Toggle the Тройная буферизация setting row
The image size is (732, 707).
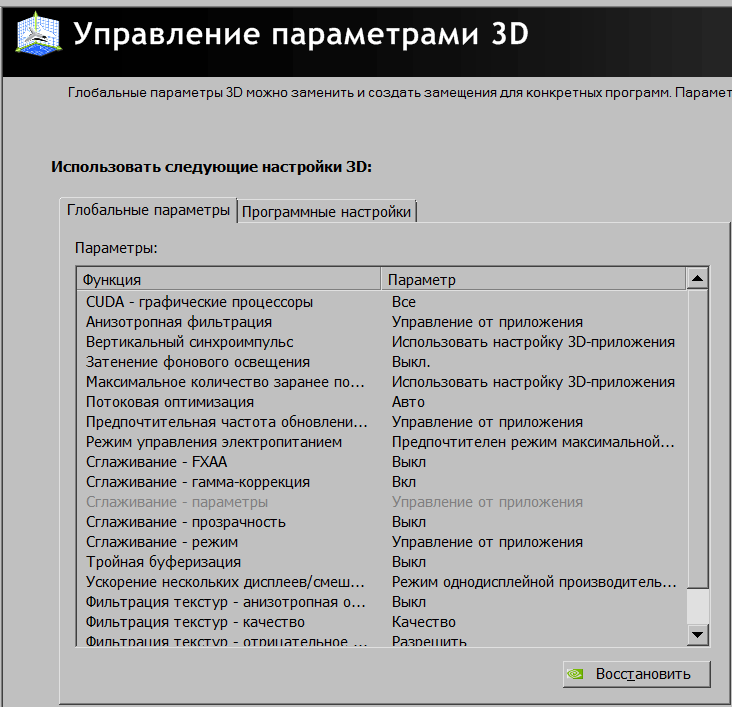[x=163, y=562]
